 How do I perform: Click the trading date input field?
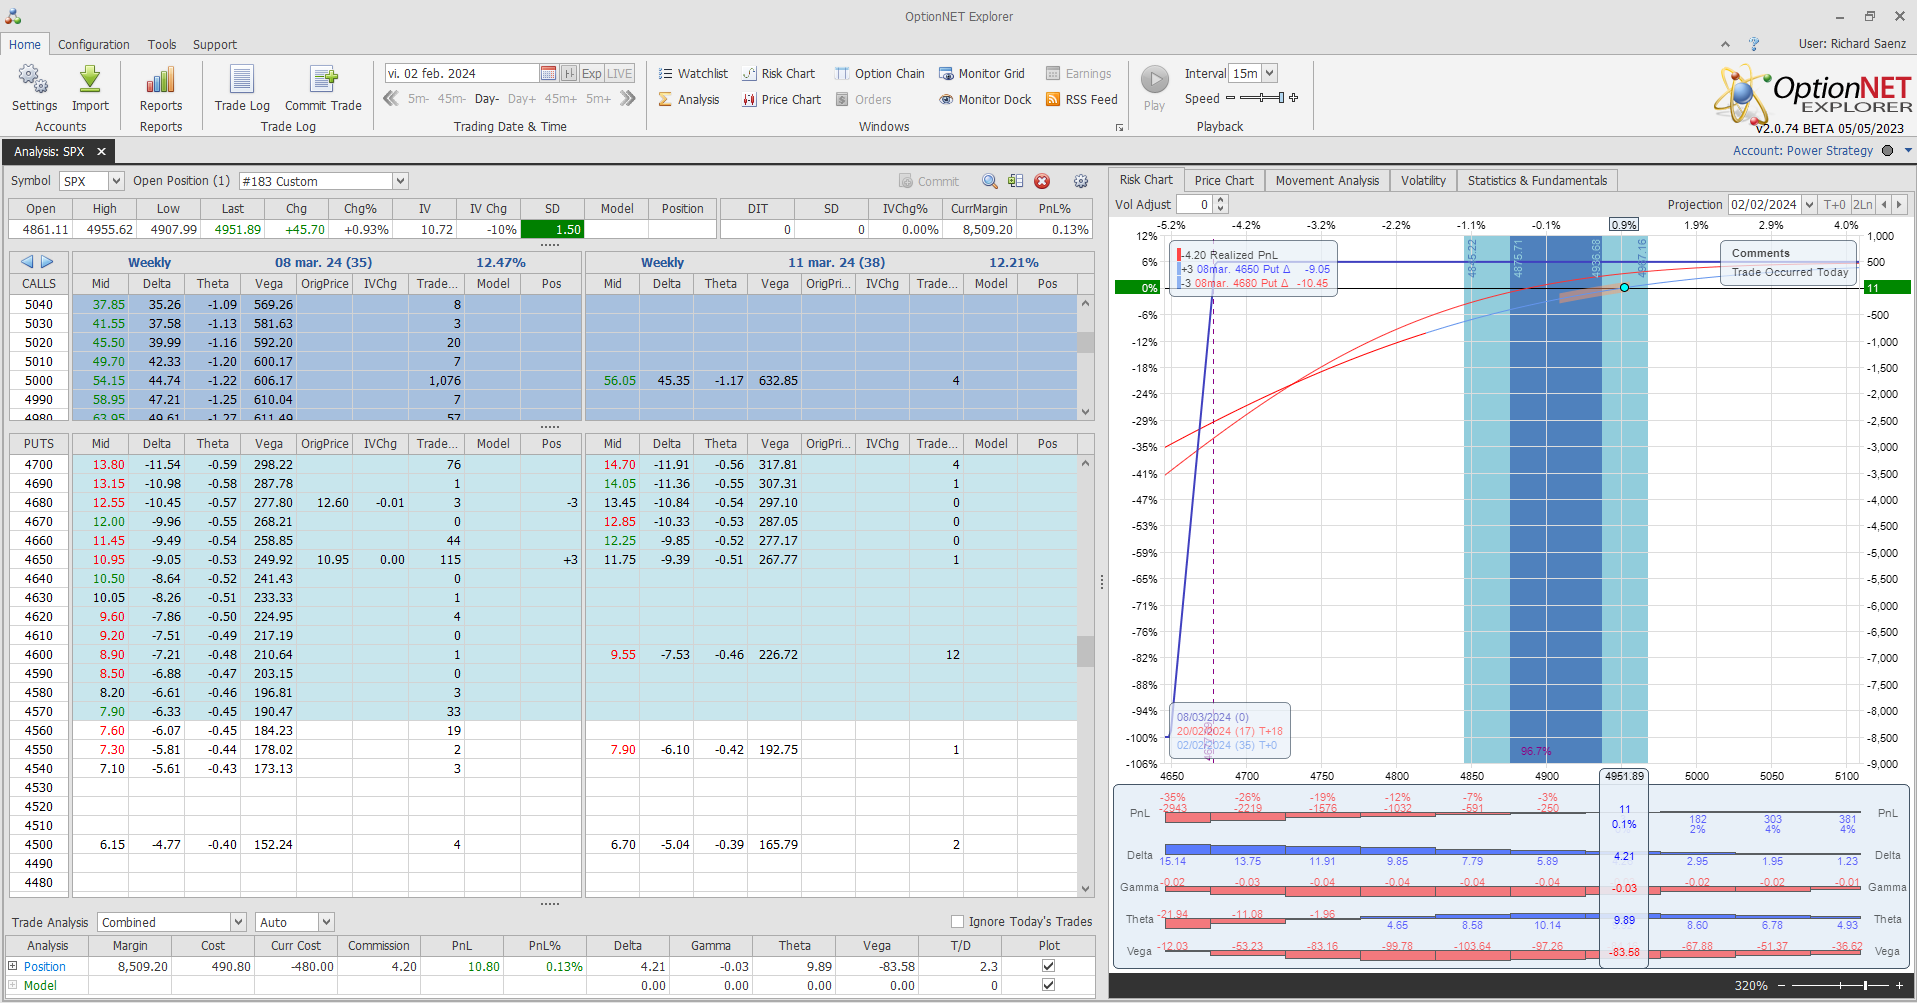(462, 73)
